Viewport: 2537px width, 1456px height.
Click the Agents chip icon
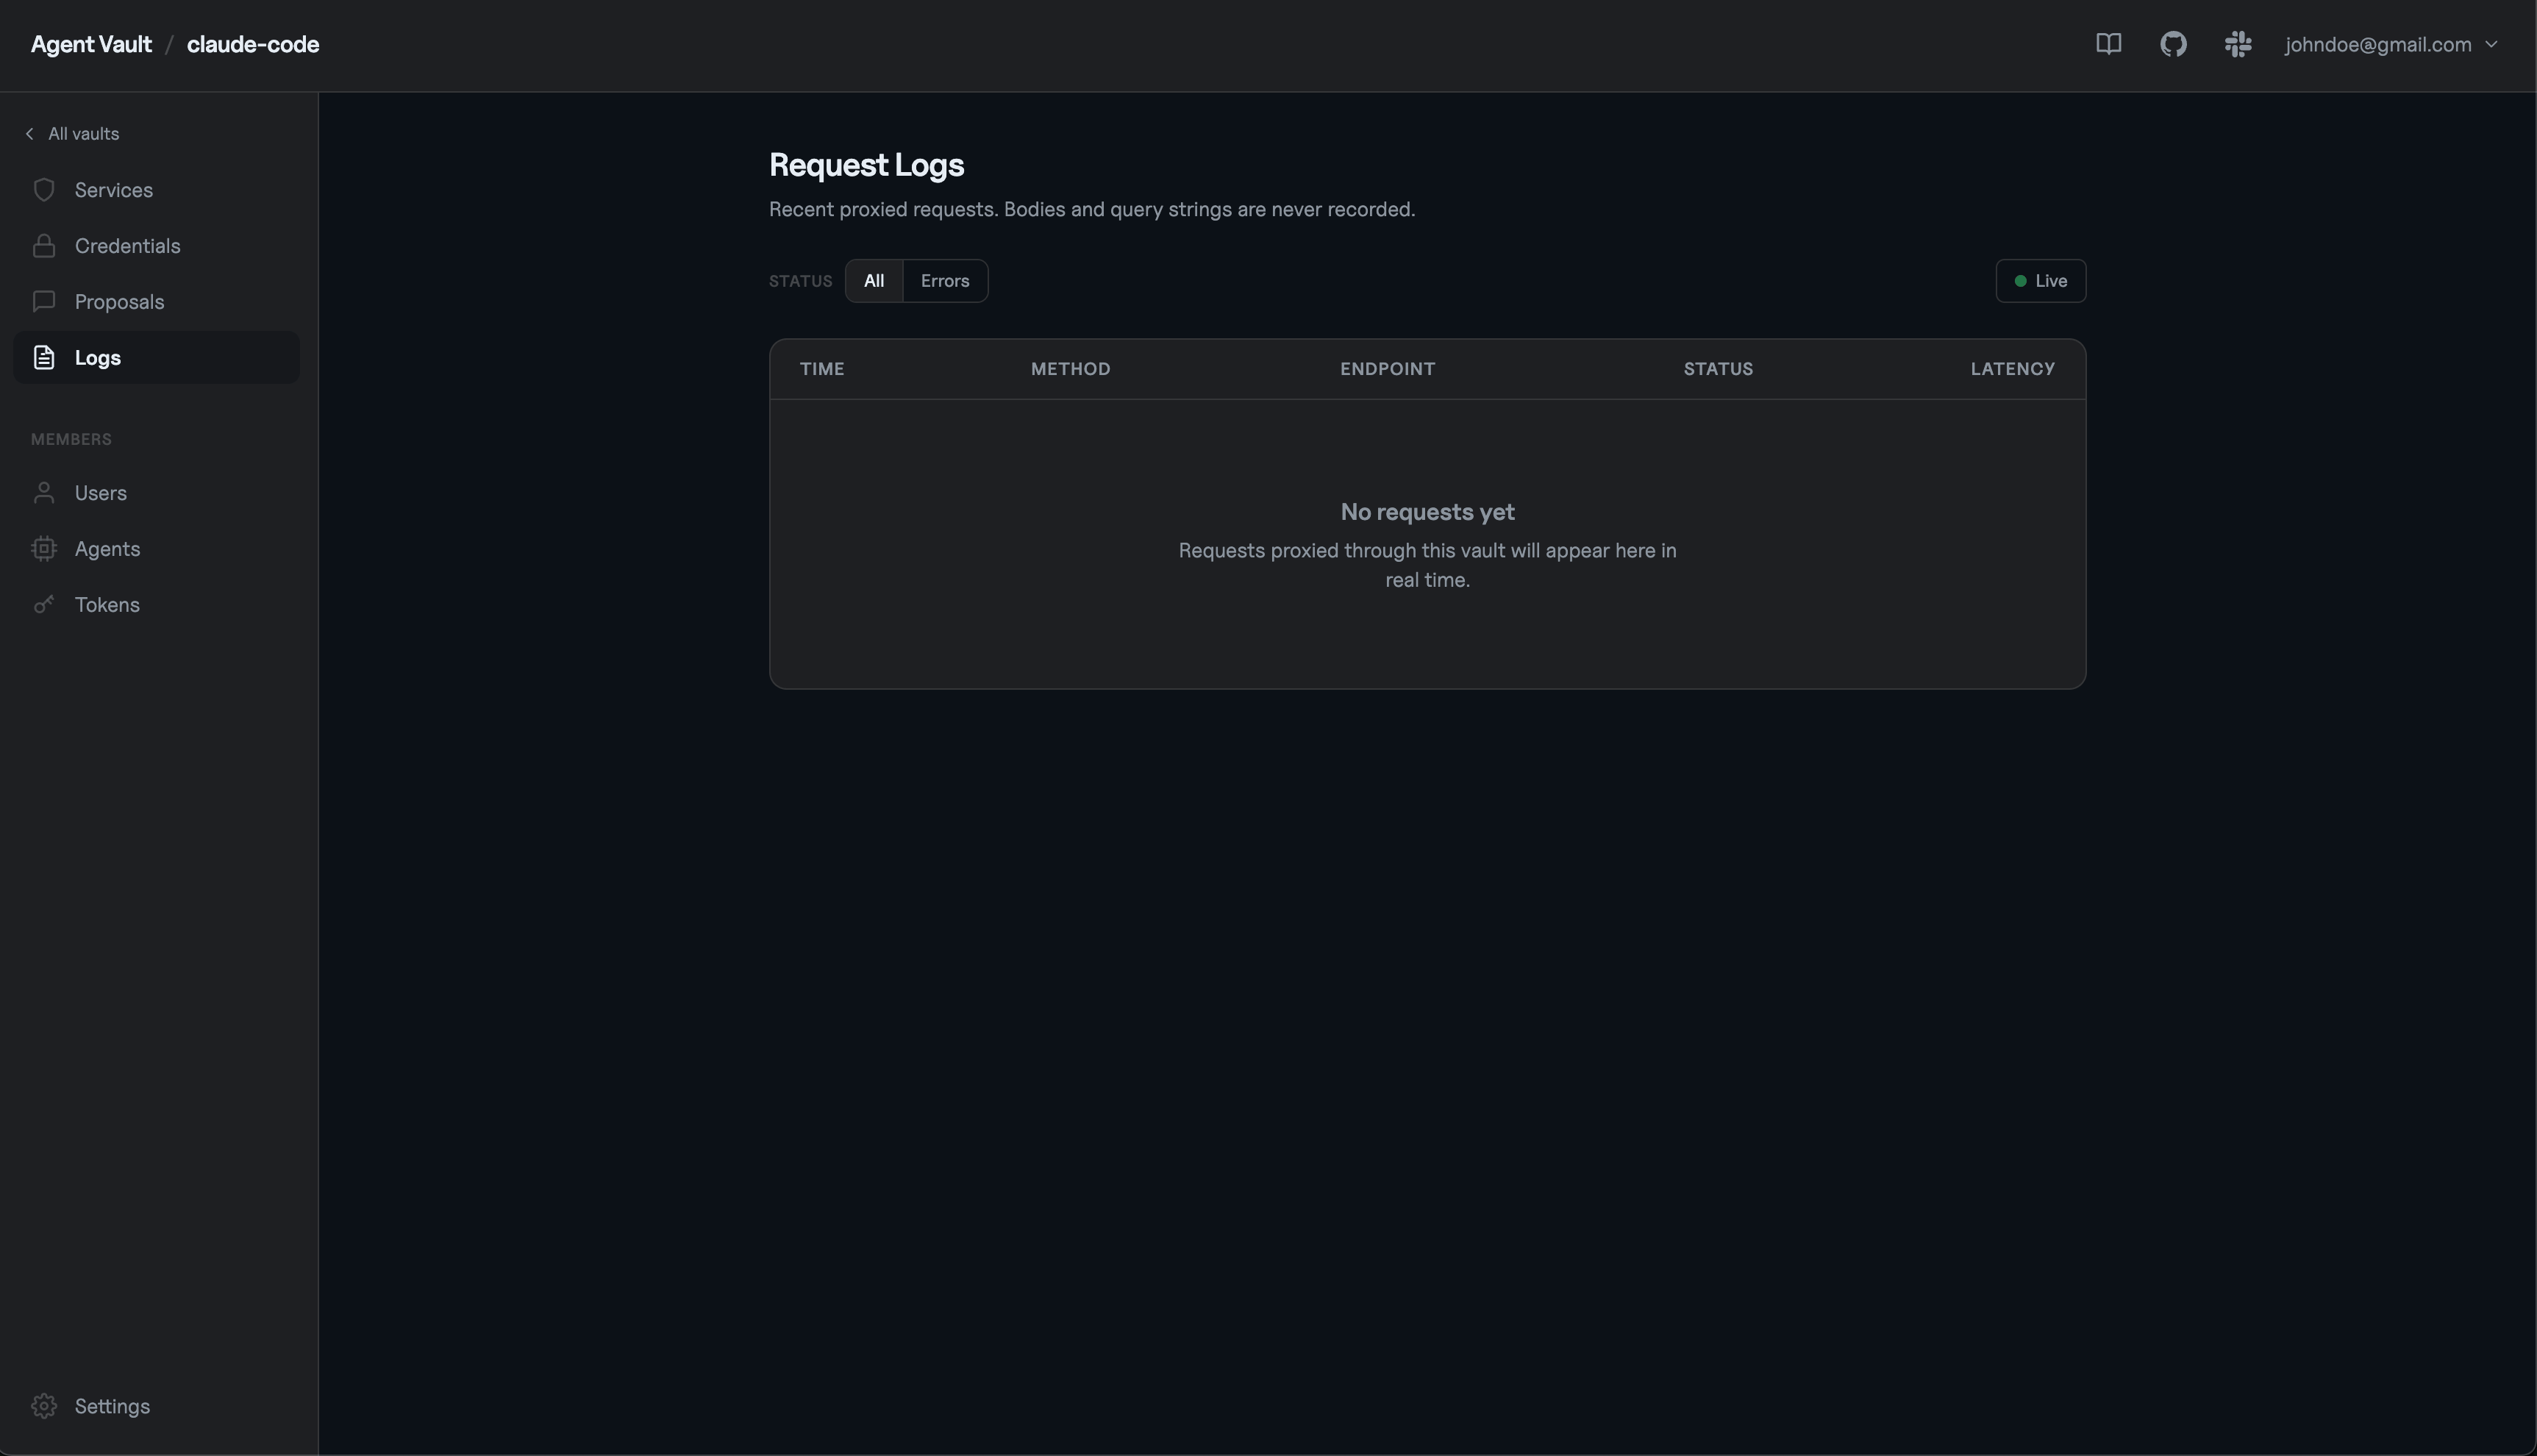[x=44, y=549]
